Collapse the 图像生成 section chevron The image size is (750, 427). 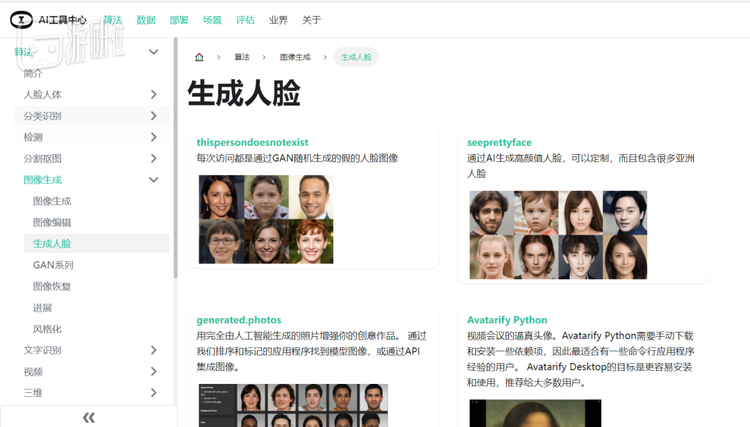(154, 180)
